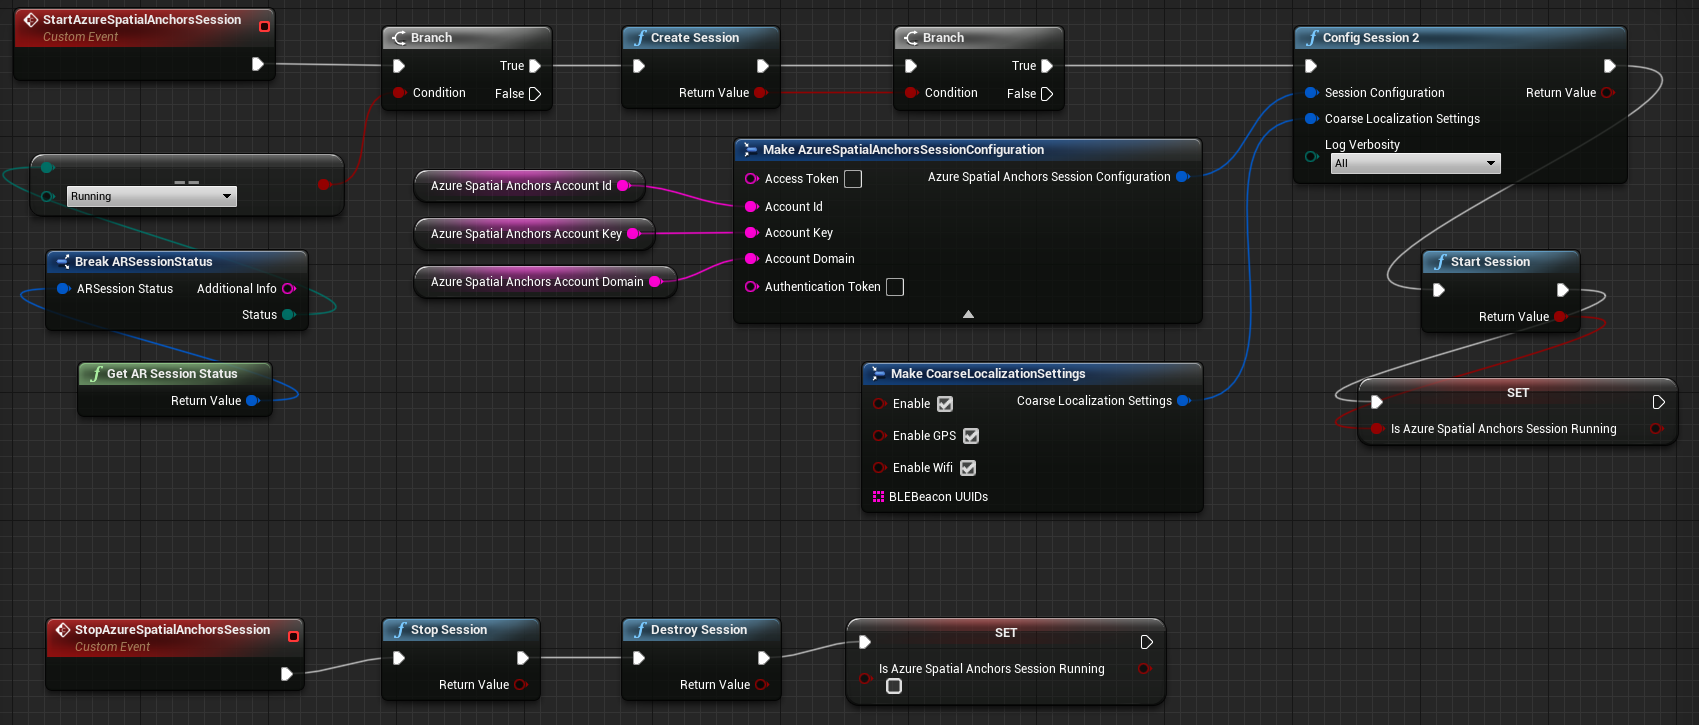Check Is Azure Spatial Anchors Session Running box
The height and width of the screenshot is (725, 1699).
click(894, 686)
